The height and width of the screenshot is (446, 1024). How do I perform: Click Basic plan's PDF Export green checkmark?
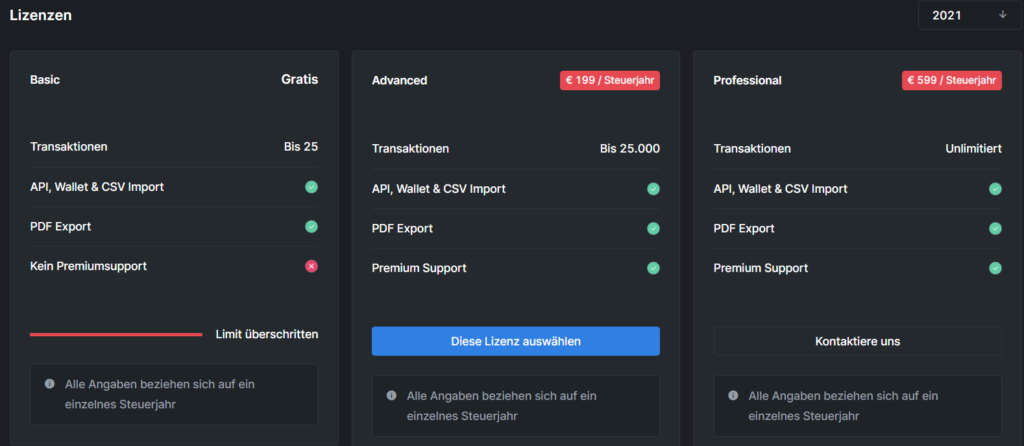coord(312,227)
